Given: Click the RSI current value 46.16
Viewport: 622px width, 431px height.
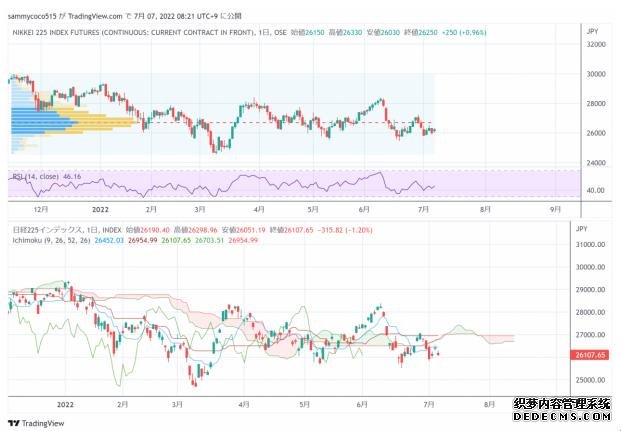Looking at the screenshot, I should 72,176.
